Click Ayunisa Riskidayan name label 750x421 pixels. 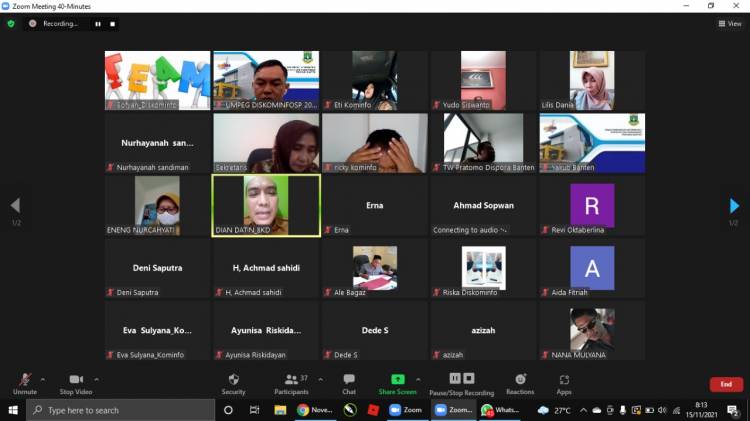(x=255, y=355)
